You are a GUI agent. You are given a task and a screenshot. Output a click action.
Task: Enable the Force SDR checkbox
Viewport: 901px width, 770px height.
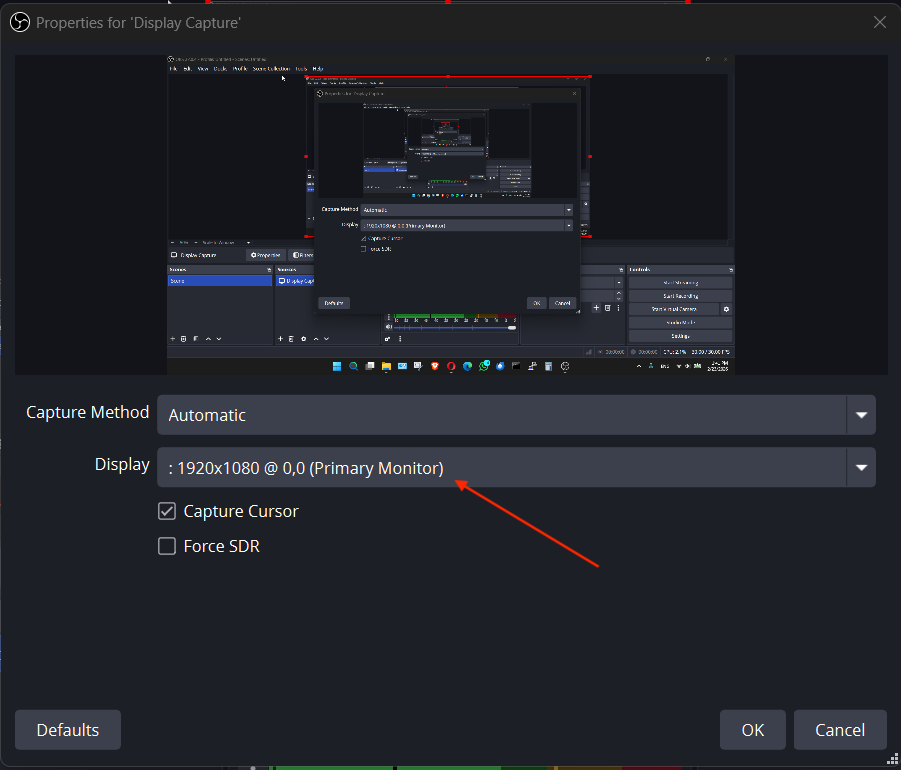tap(167, 546)
